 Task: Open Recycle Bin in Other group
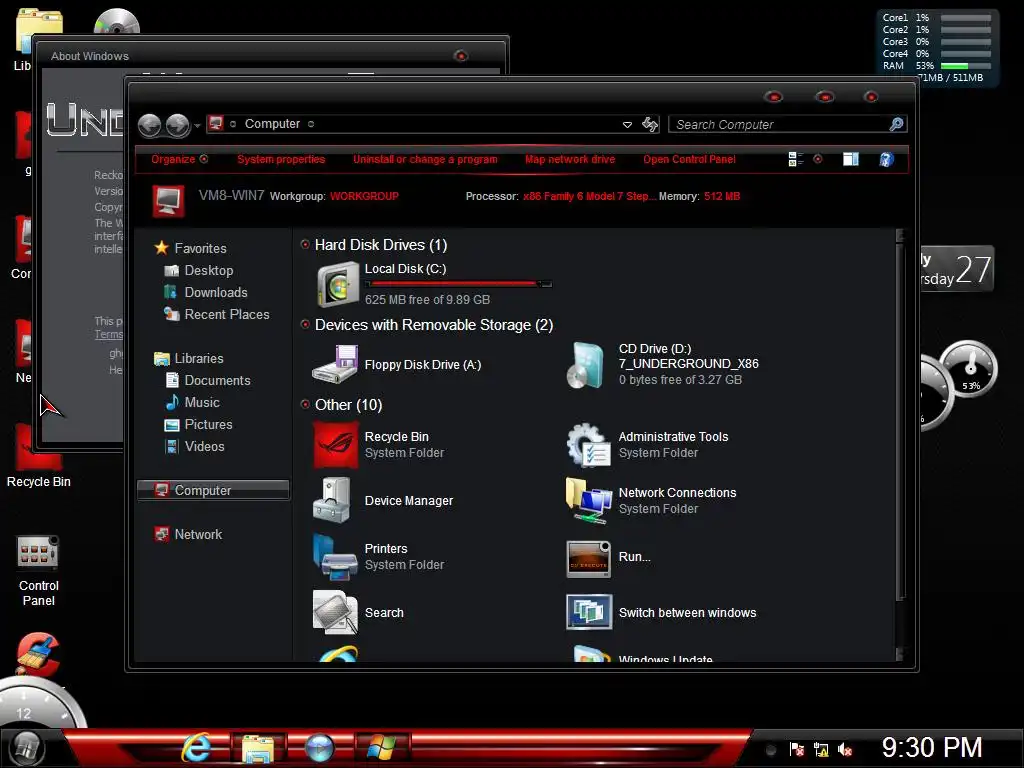tap(335, 445)
